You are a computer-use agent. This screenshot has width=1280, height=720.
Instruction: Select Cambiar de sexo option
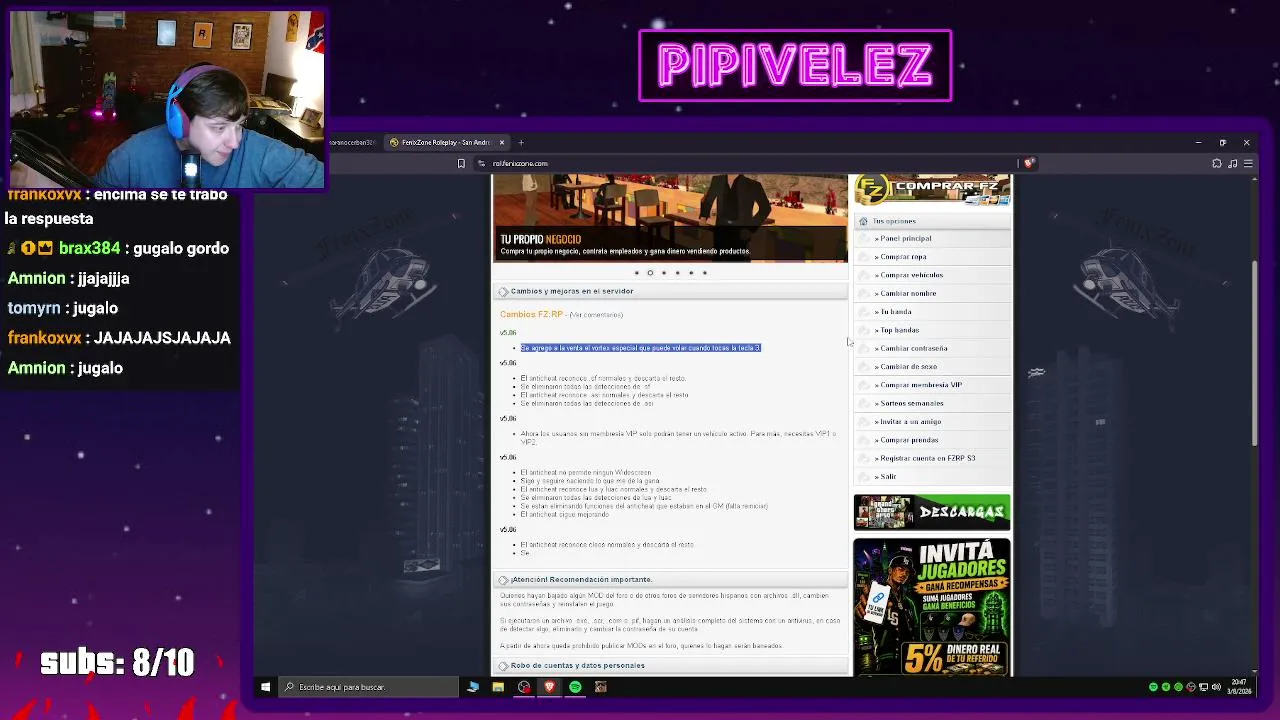(908, 367)
